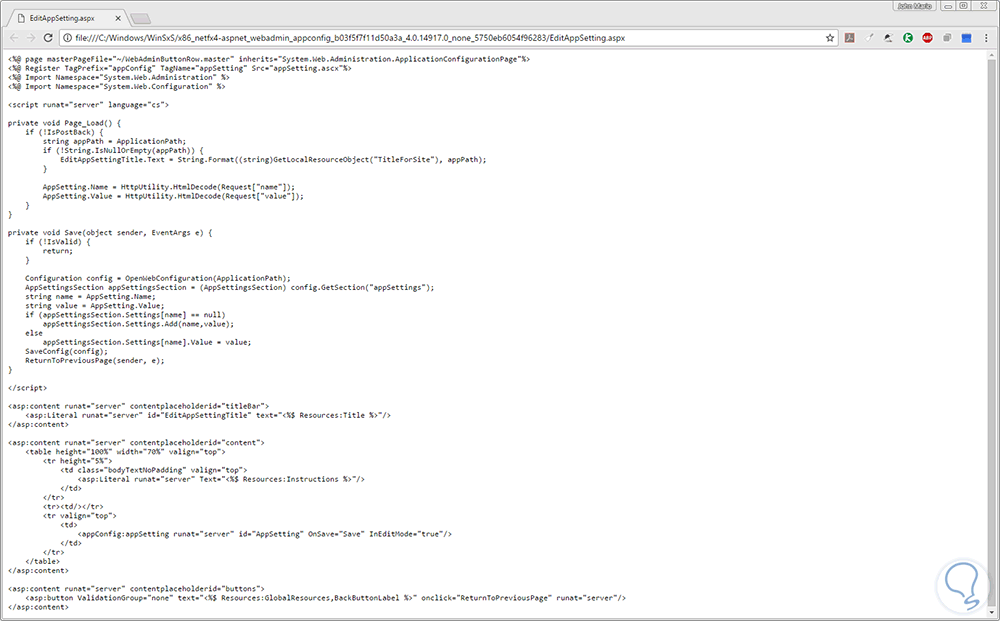Bookmark this page with the star icon
This screenshot has width=1000, height=621.
click(x=830, y=38)
